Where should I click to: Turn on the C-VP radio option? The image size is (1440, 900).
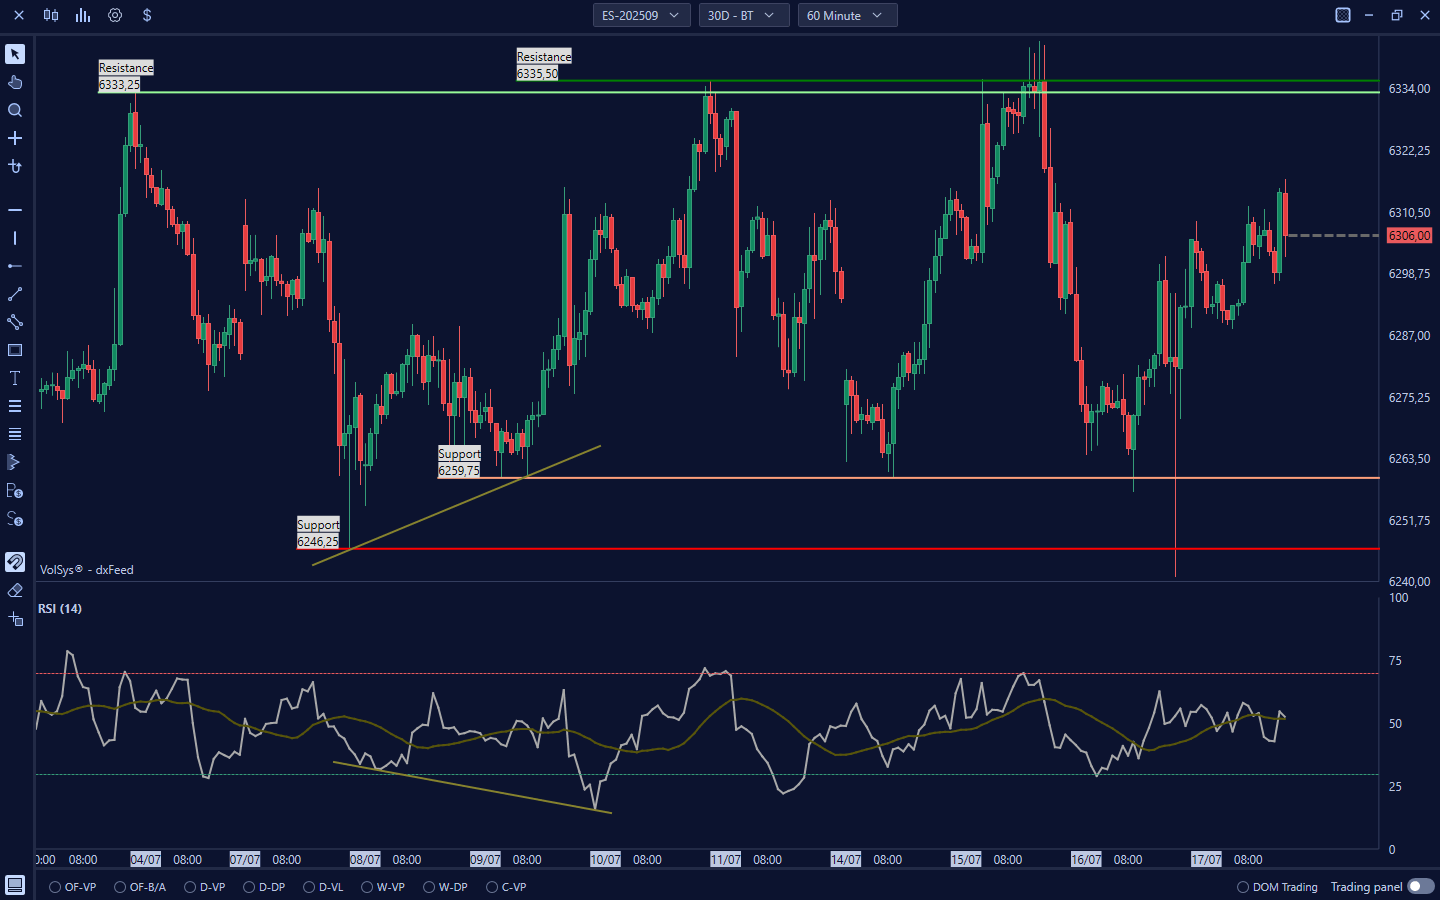(x=492, y=887)
